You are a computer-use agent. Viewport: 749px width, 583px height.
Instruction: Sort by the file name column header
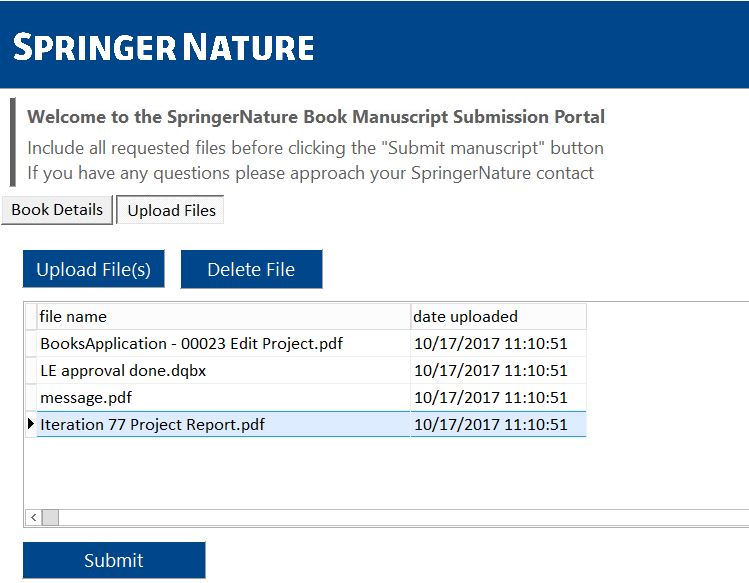pos(222,316)
